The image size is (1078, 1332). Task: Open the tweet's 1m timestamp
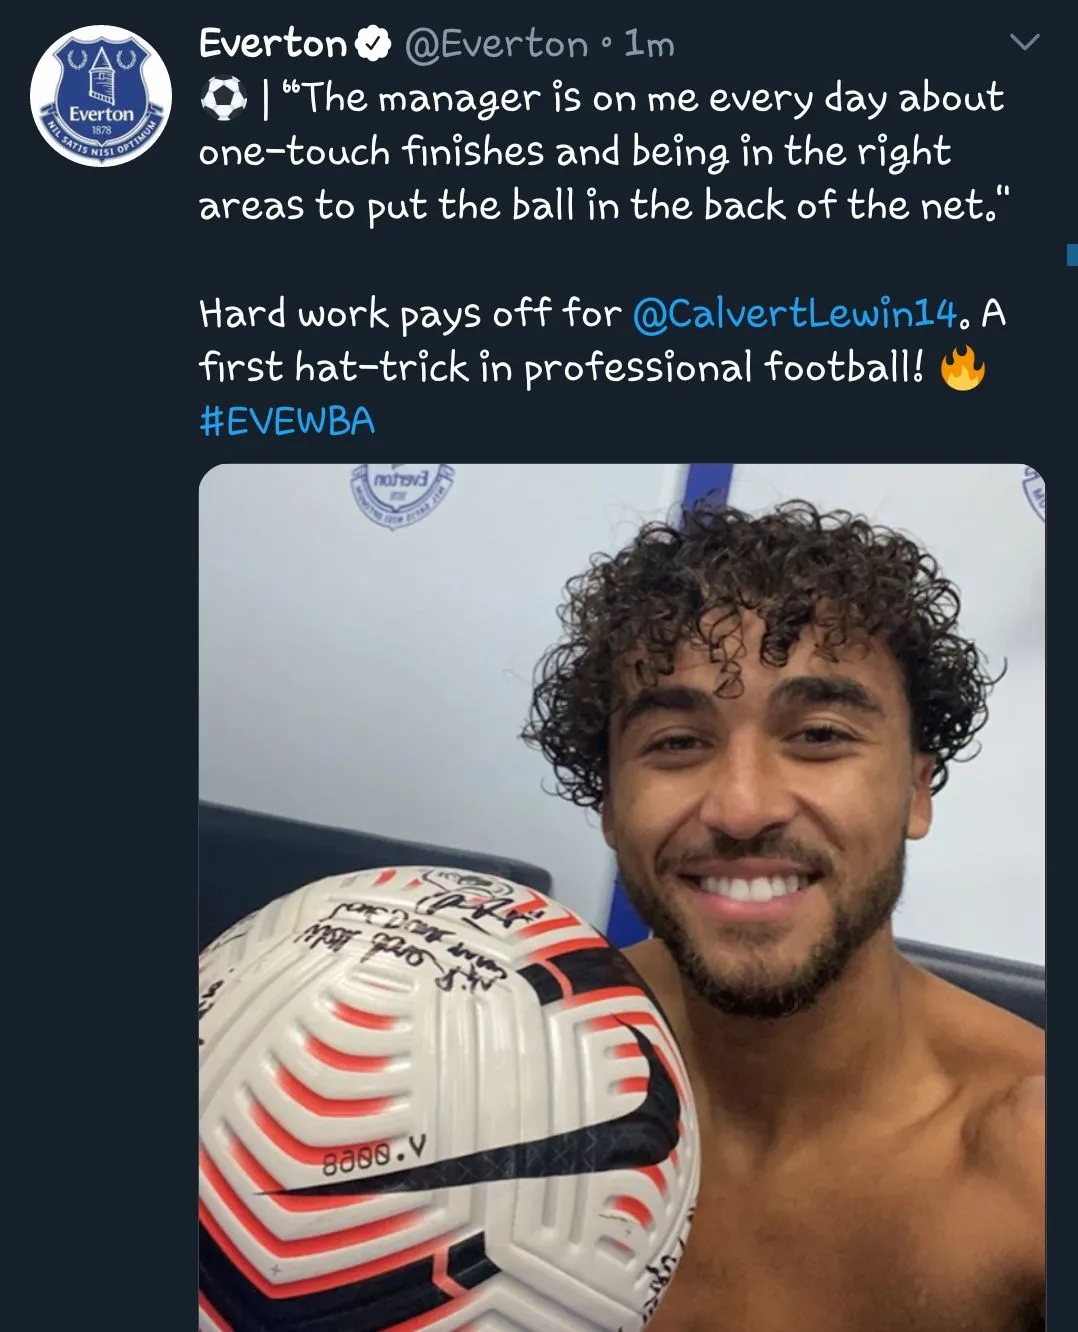tap(649, 44)
